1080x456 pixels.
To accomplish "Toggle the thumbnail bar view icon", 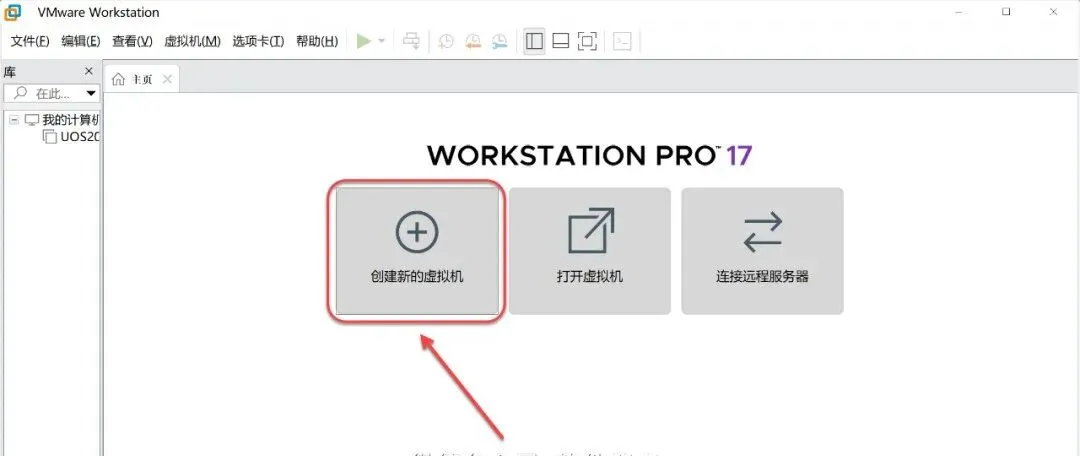I will pos(561,41).
